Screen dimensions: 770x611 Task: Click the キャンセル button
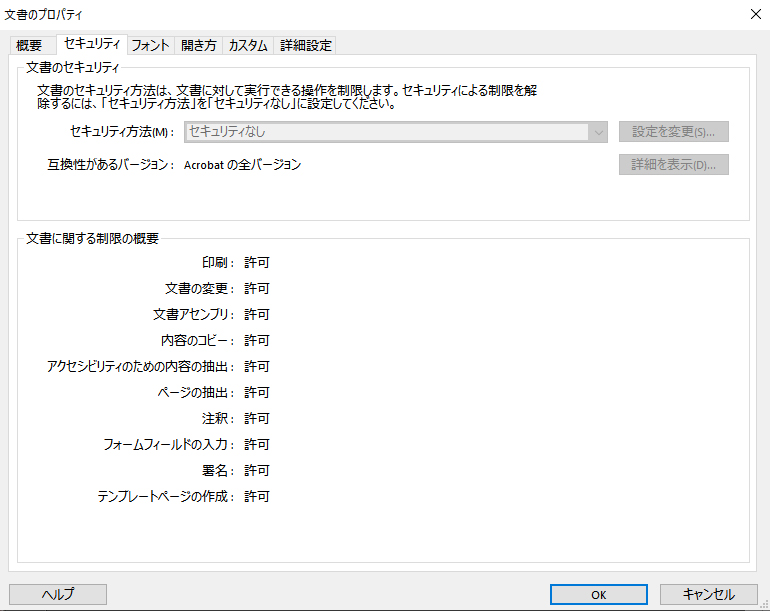(708, 594)
